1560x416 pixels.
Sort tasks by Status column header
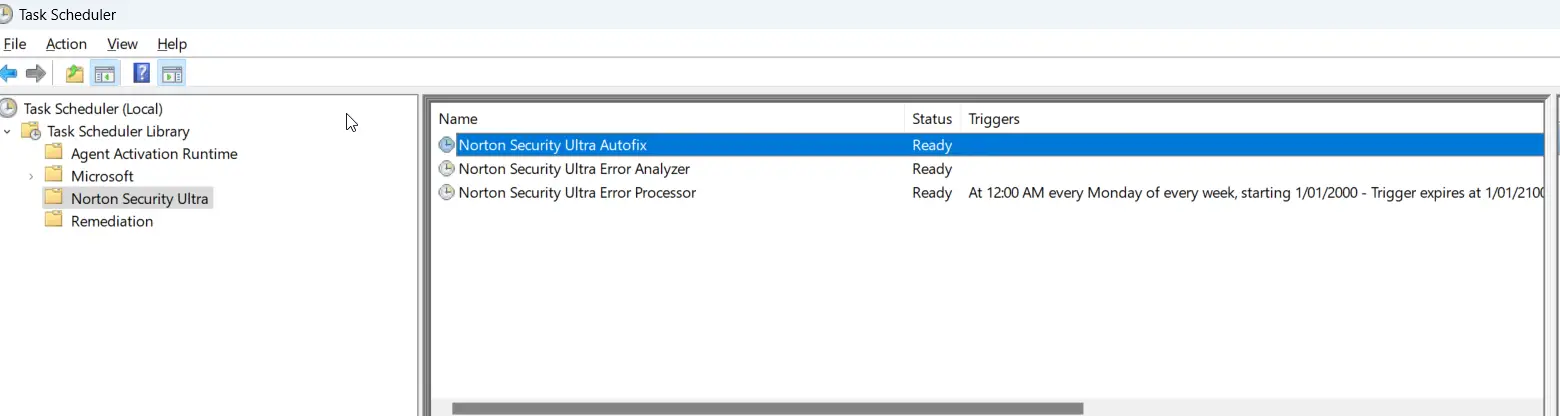tap(933, 119)
